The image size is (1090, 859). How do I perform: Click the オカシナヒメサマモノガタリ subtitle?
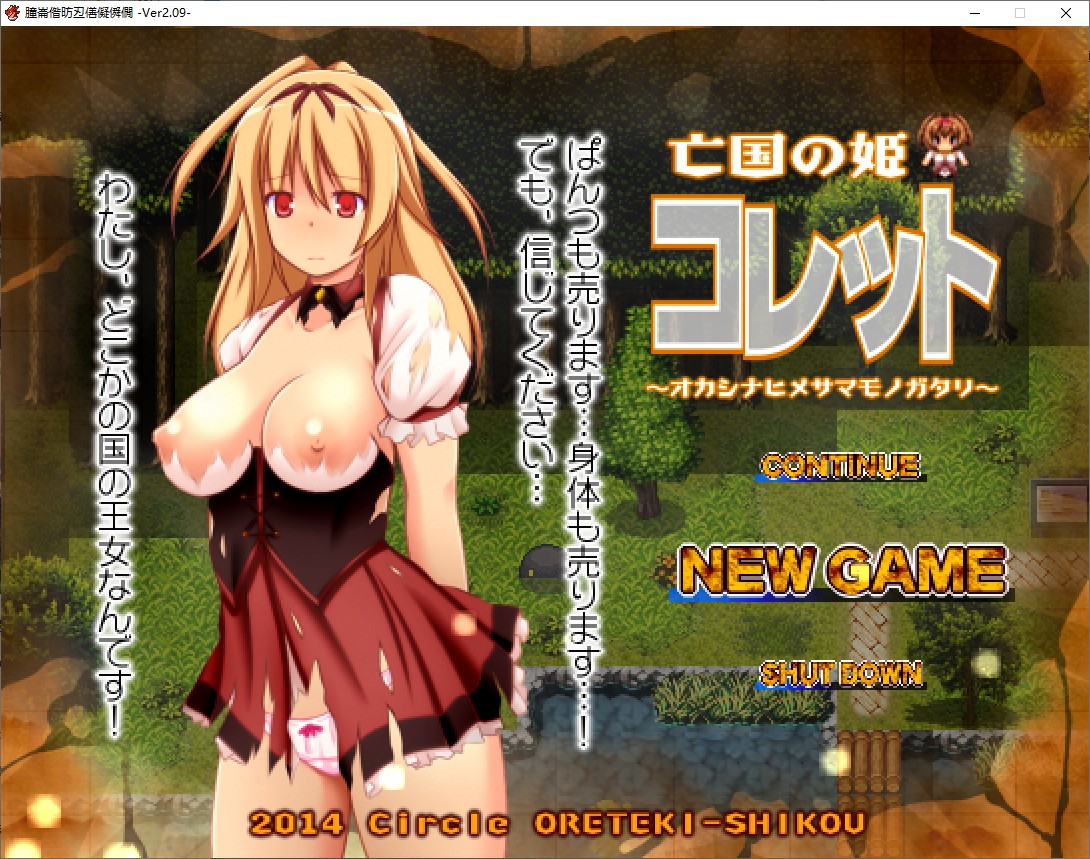click(x=823, y=388)
